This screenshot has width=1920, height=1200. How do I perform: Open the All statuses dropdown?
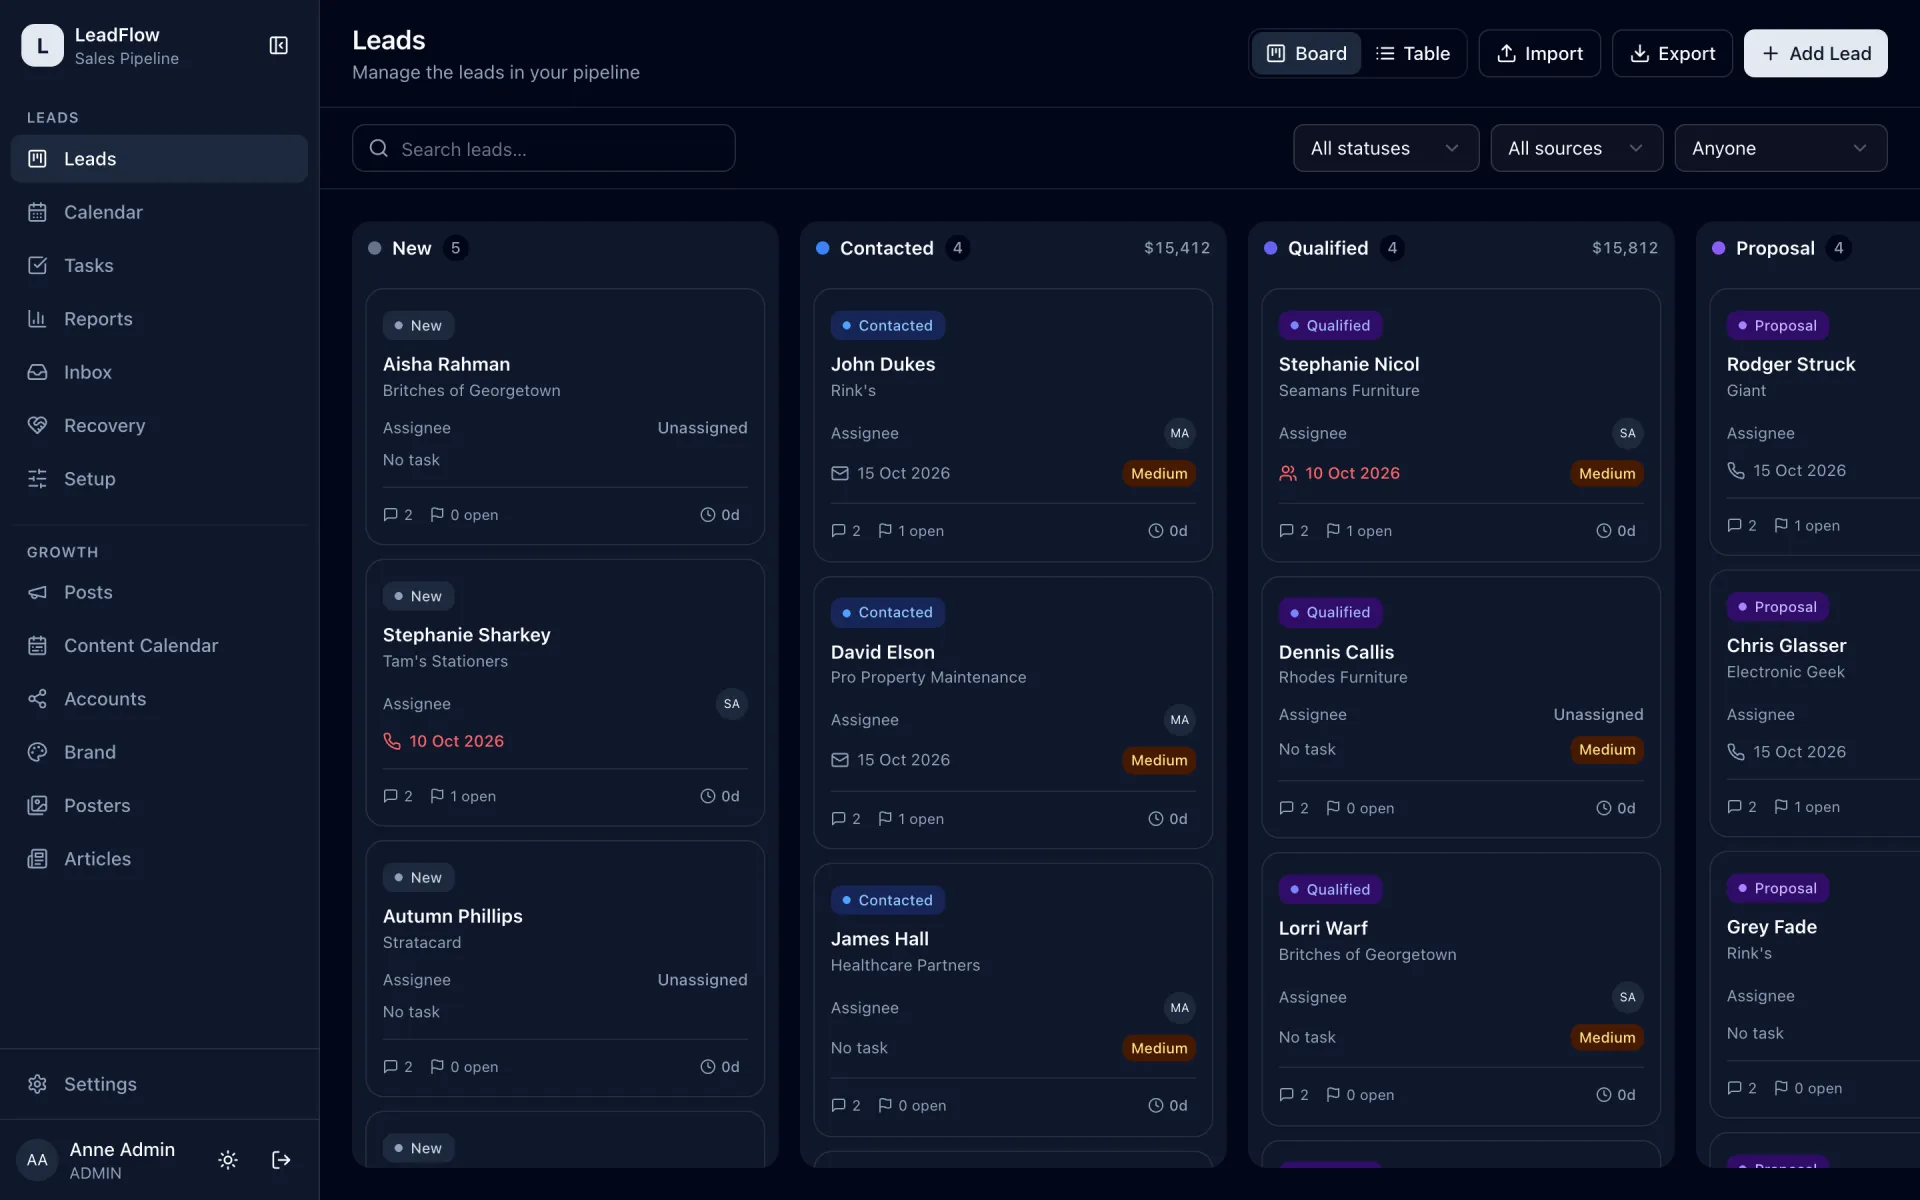(x=1385, y=148)
